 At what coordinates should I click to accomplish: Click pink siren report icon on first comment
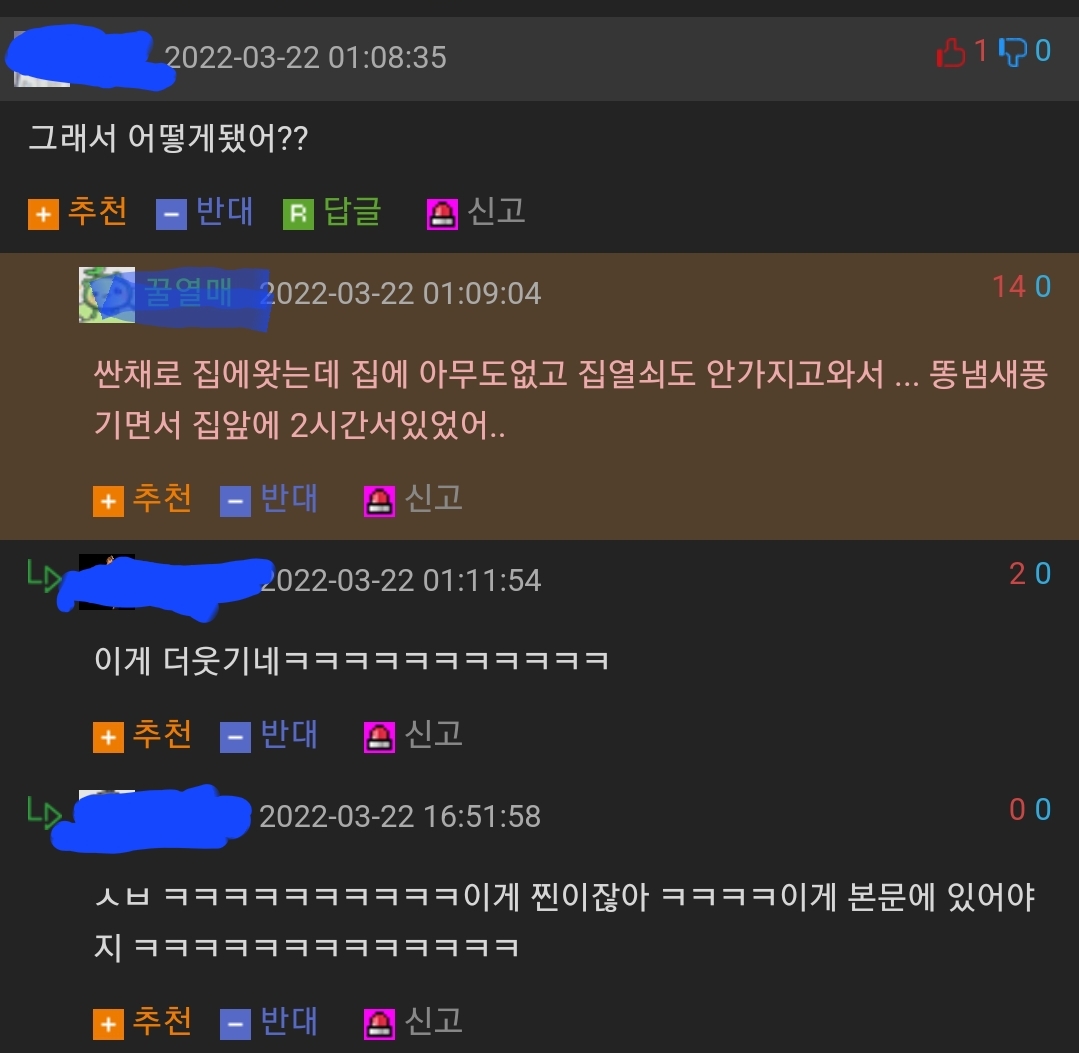[442, 214]
